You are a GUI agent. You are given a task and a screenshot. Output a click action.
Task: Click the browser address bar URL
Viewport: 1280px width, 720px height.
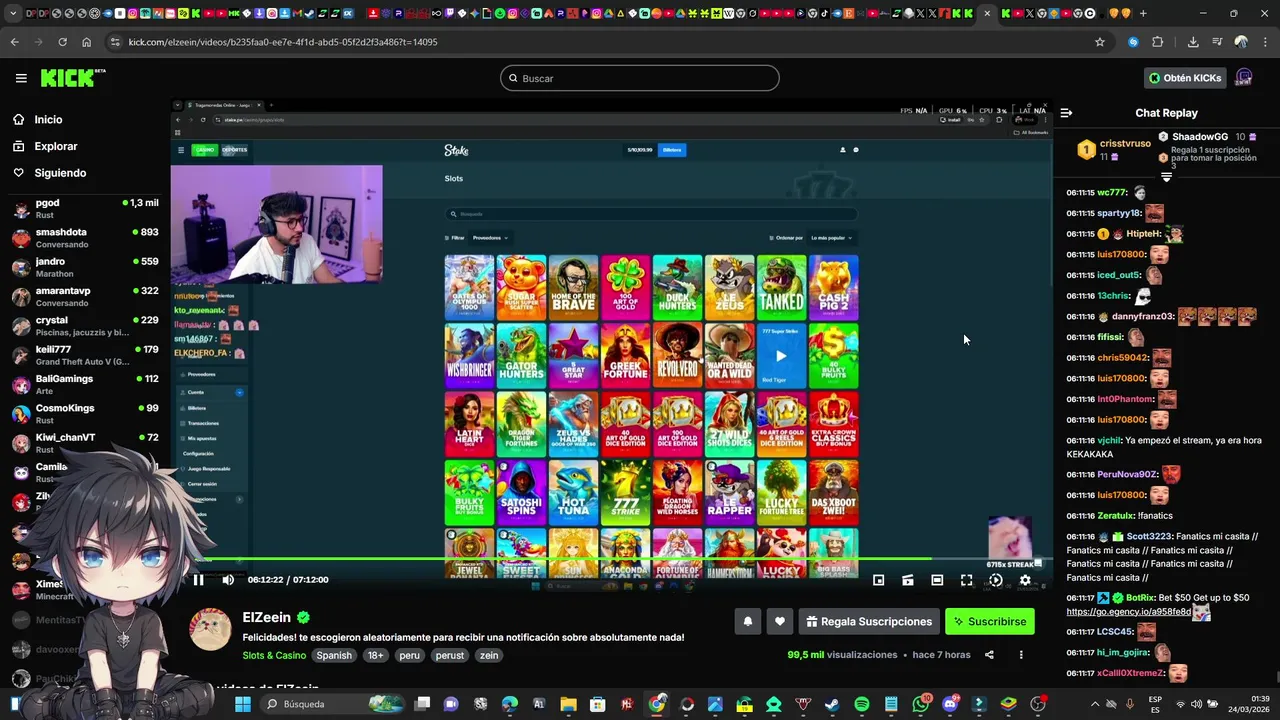click(x=283, y=42)
